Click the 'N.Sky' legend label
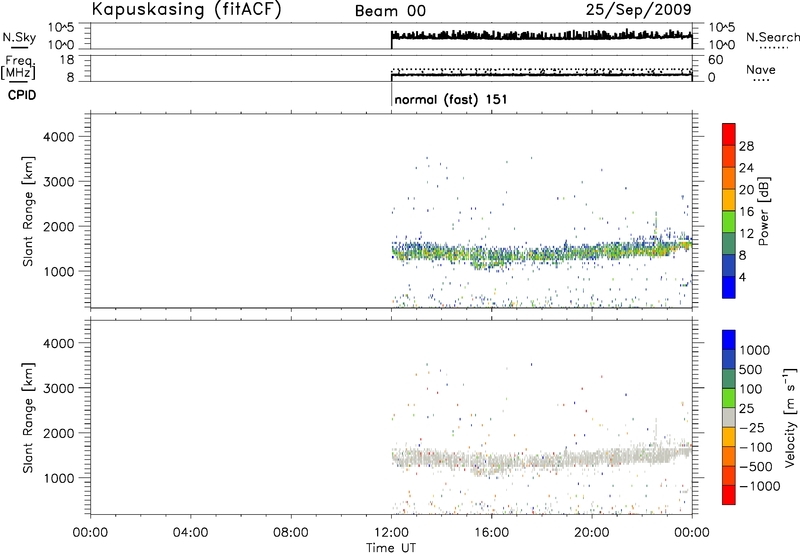The image size is (800, 554). pyautogui.click(x=19, y=37)
